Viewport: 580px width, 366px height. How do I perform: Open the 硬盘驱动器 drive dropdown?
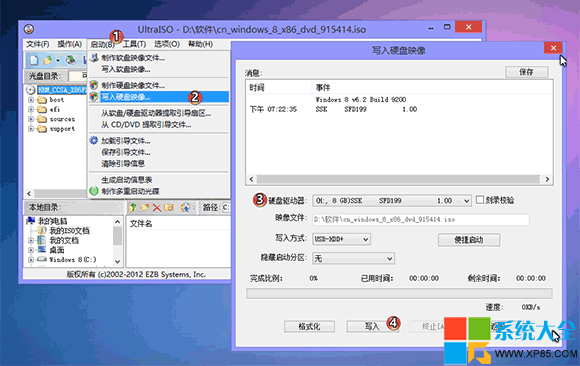pyautogui.click(x=466, y=201)
